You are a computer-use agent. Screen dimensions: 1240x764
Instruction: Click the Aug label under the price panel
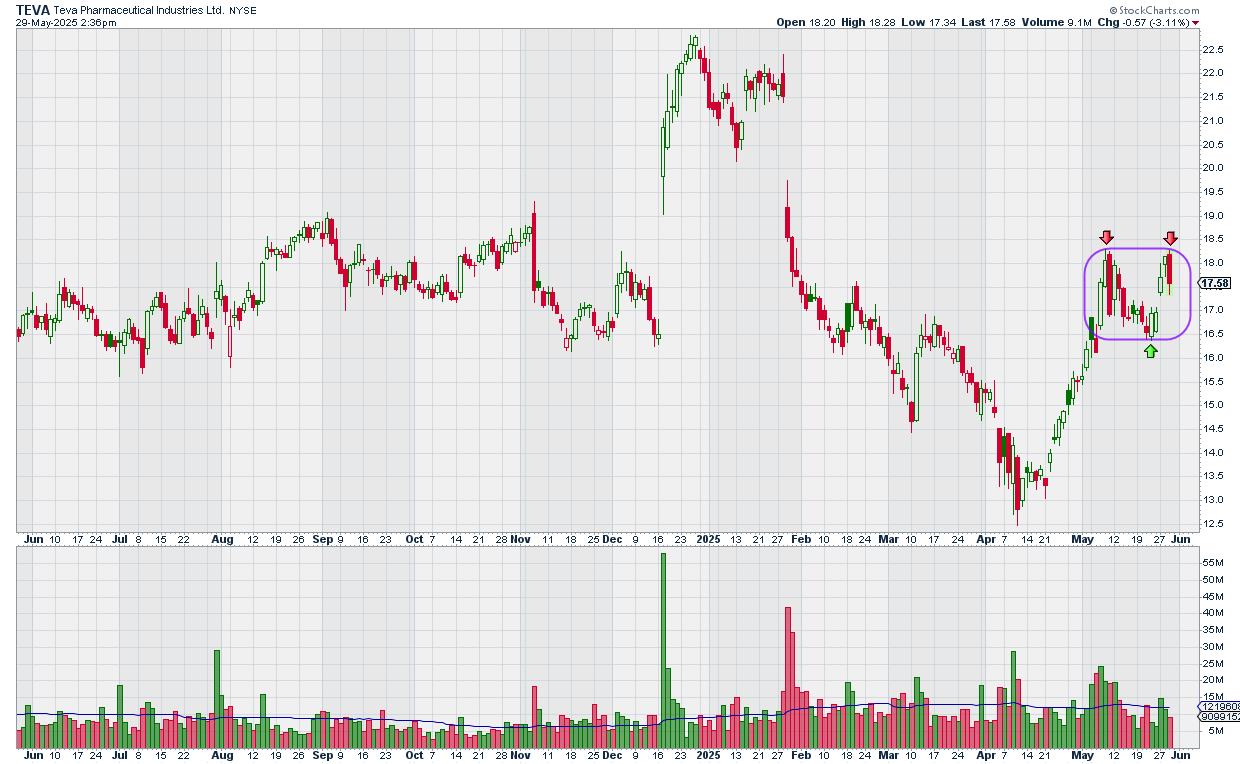[222, 539]
